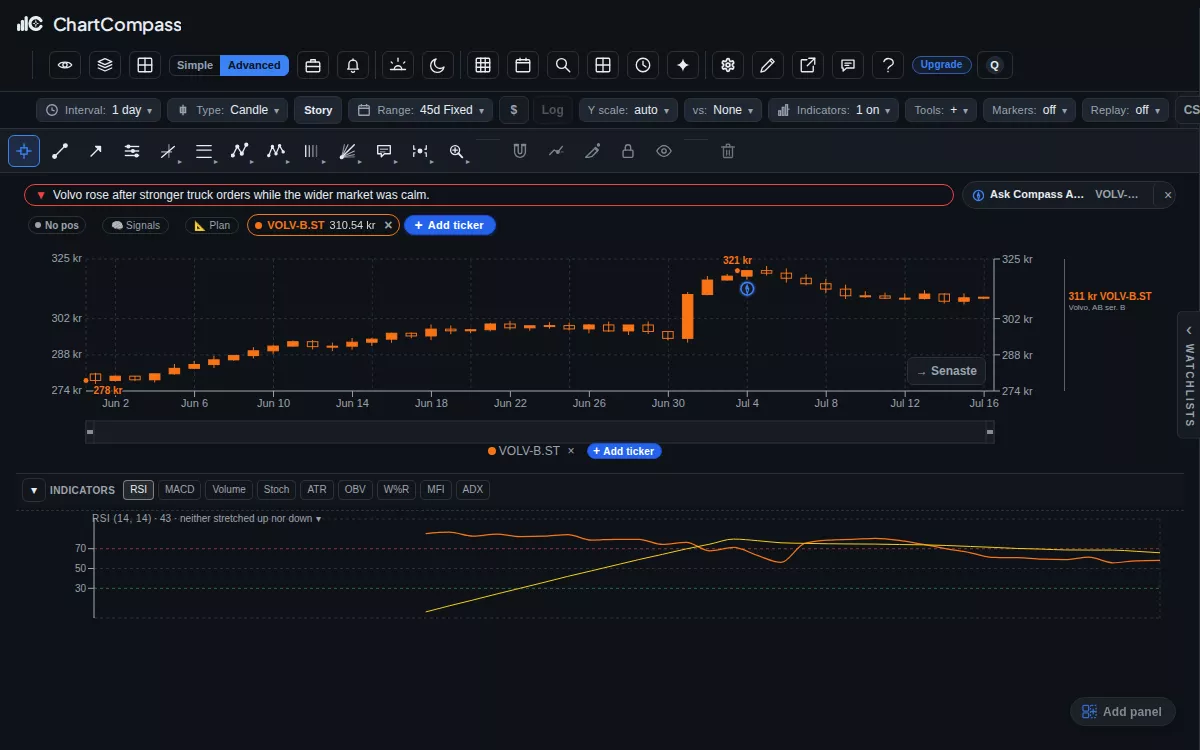Select the zigzag pattern drawing tool
Viewport: 1200px width, 750px height.
276,151
